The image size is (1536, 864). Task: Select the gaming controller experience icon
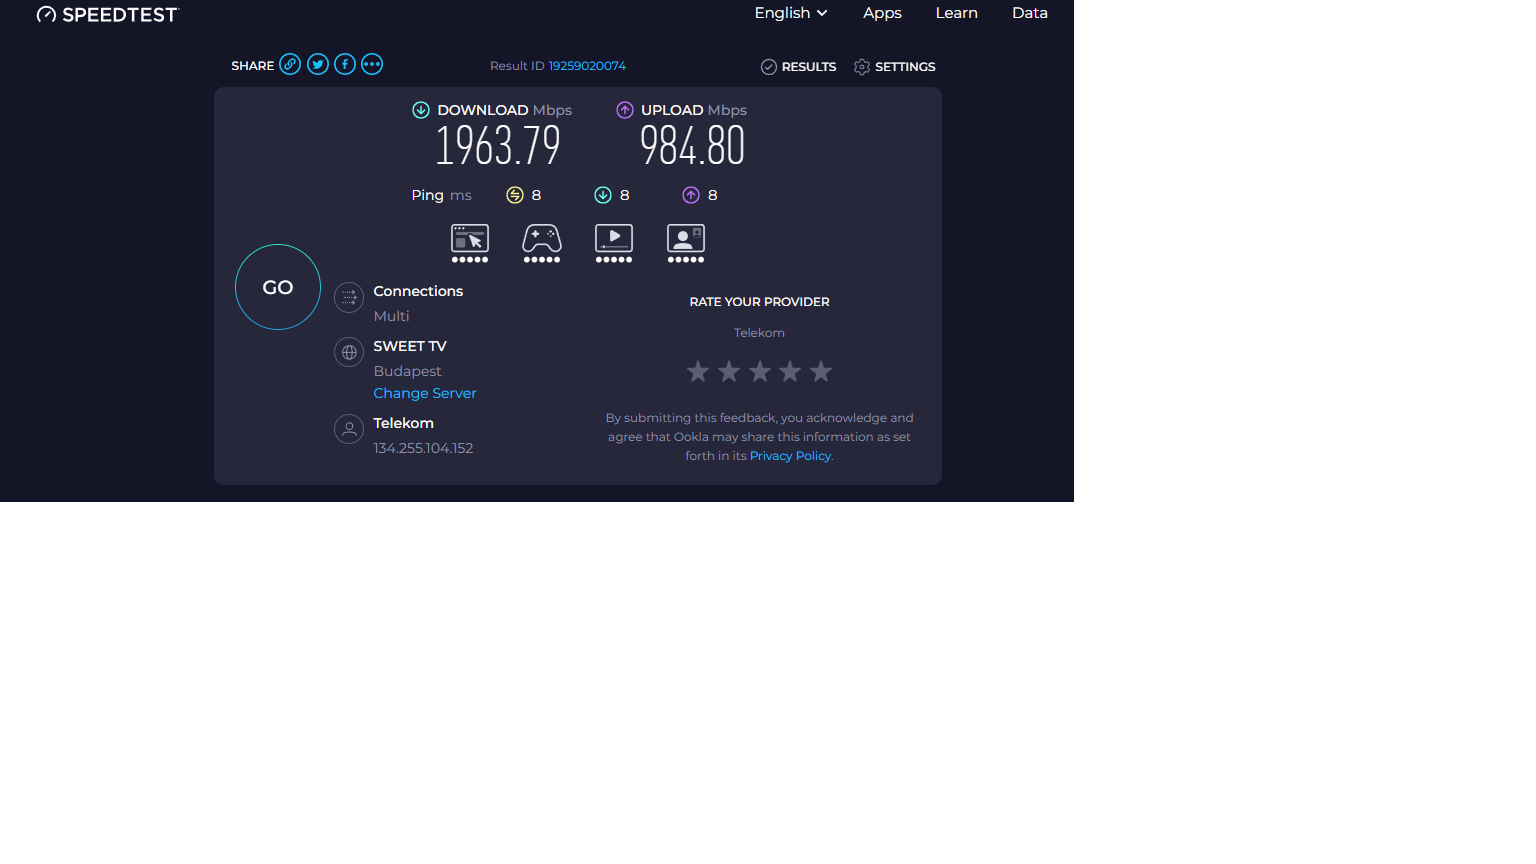tap(542, 243)
